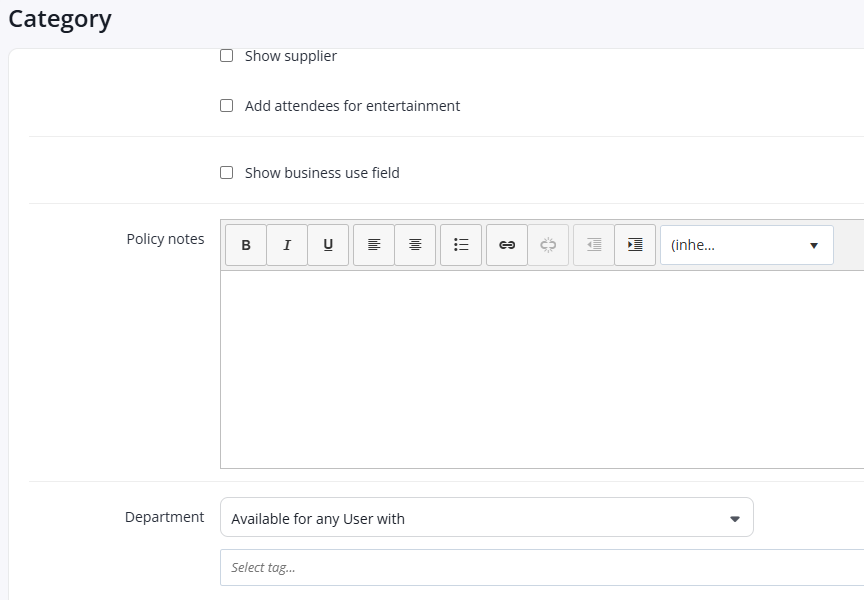Image resolution: width=864 pixels, height=600 pixels.
Task: Open the Department availability dropdown
Action: coord(487,517)
